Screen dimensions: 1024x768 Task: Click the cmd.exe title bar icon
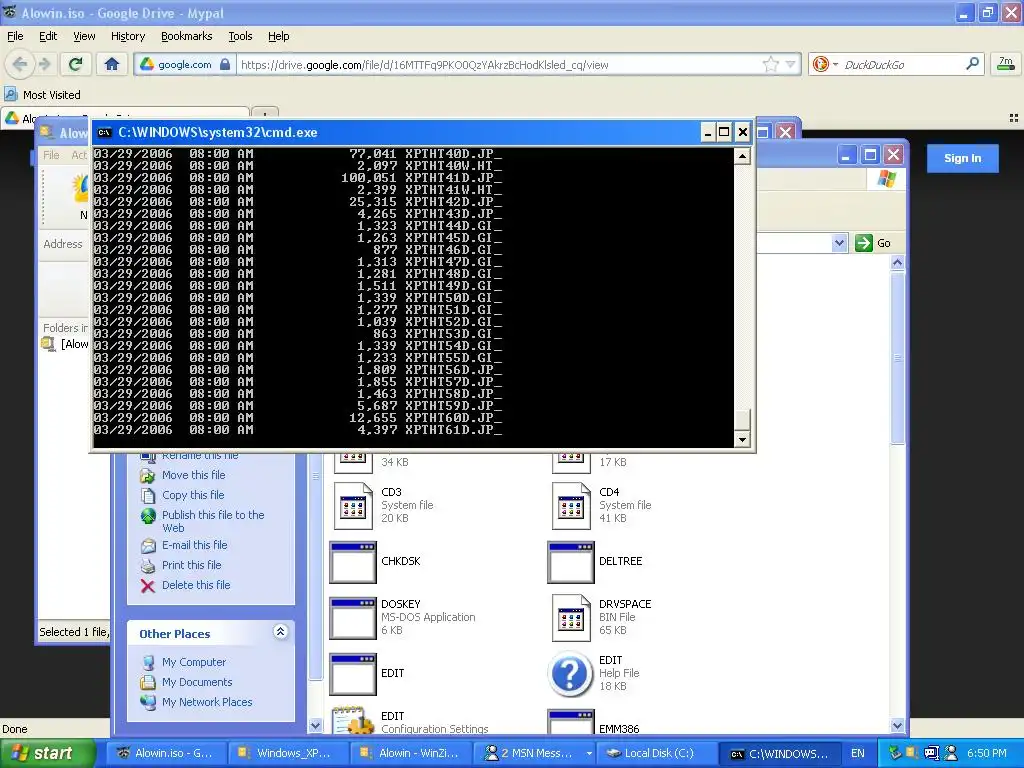click(104, 133)
